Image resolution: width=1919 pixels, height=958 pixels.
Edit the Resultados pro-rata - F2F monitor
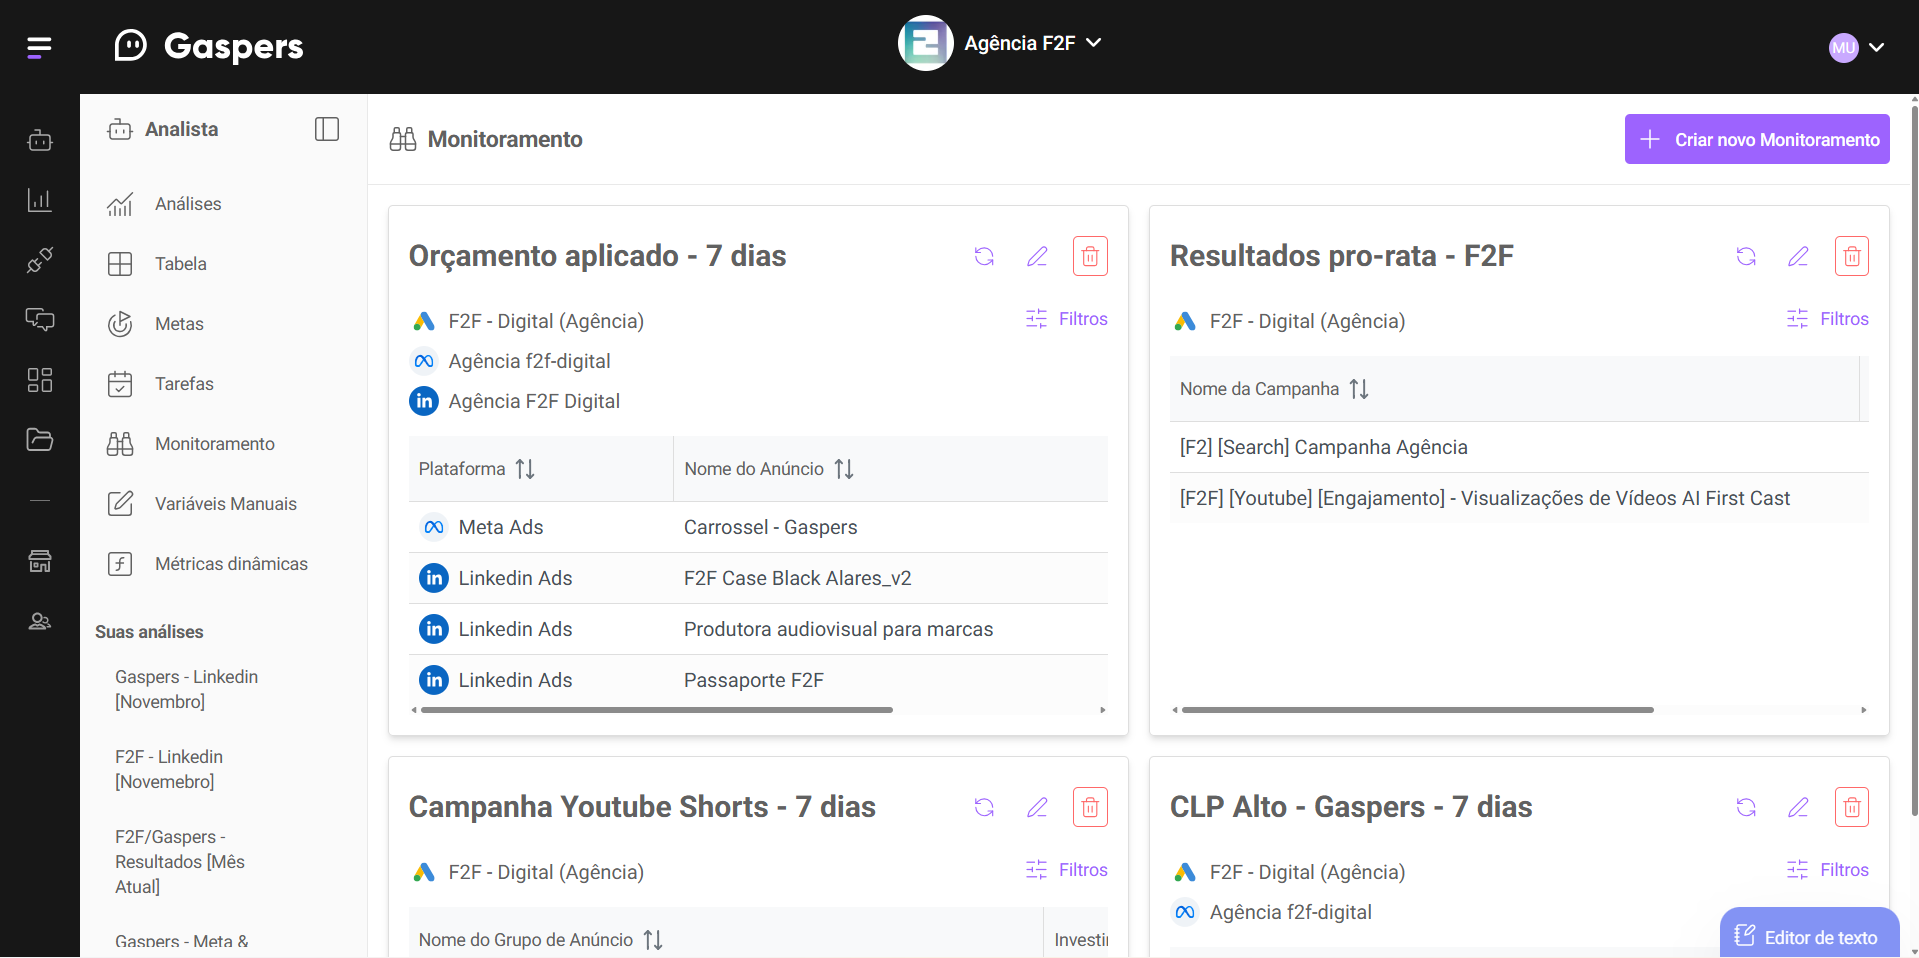[x=1798, y=257]
